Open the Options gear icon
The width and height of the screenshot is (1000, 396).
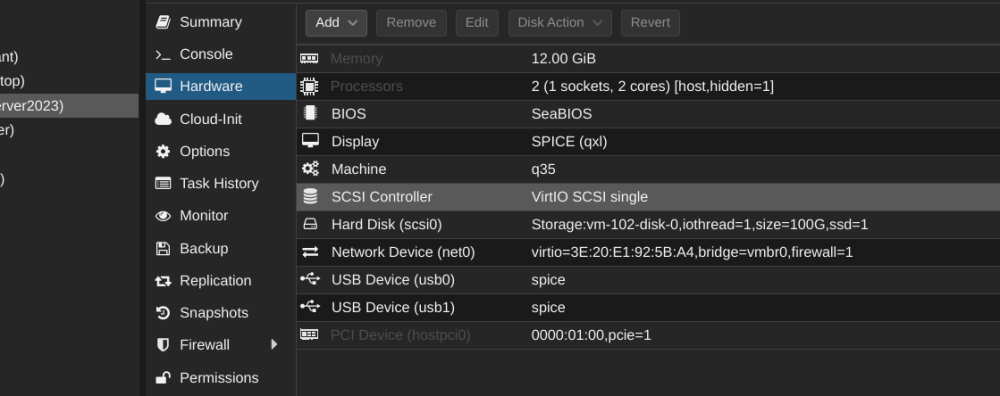click(163, 151)
